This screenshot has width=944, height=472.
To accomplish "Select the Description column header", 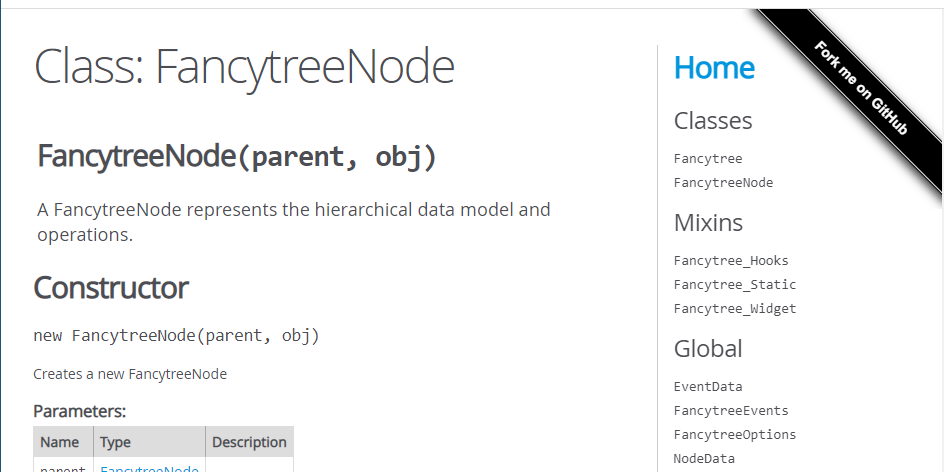I will click(x=249, y=442).
